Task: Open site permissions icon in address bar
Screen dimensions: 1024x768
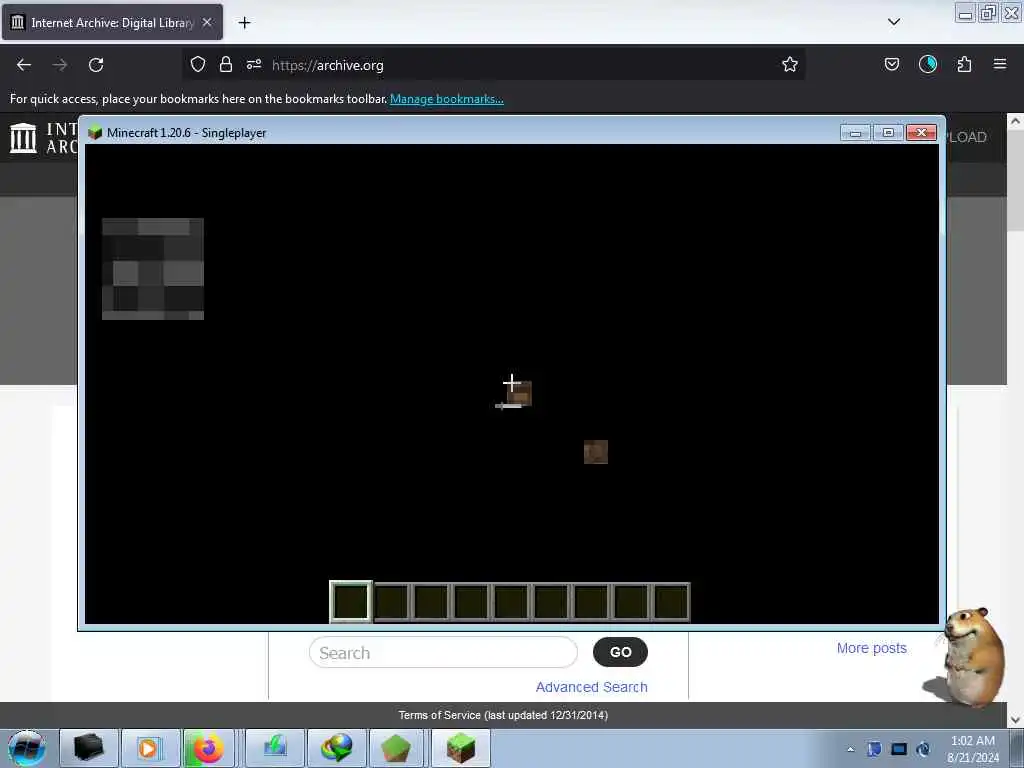Action: 254,64
